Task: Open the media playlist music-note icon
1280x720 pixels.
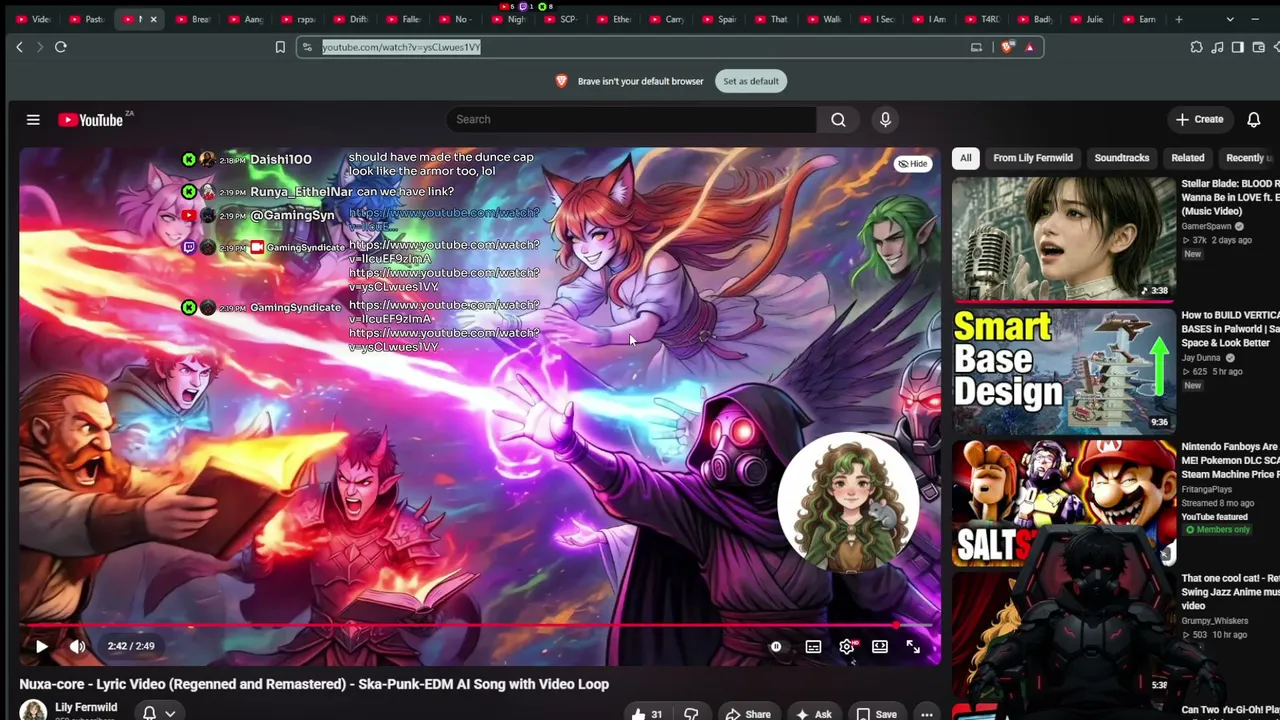Action: tap(1217, 47)
